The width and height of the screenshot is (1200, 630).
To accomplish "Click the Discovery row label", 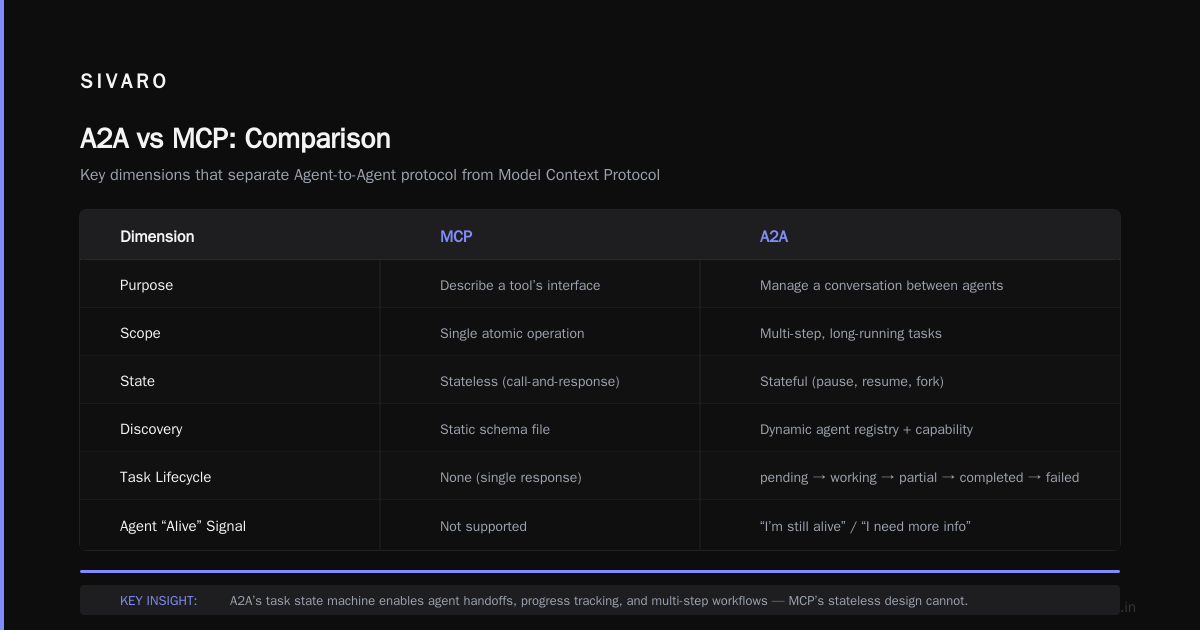I will point(151,429).
